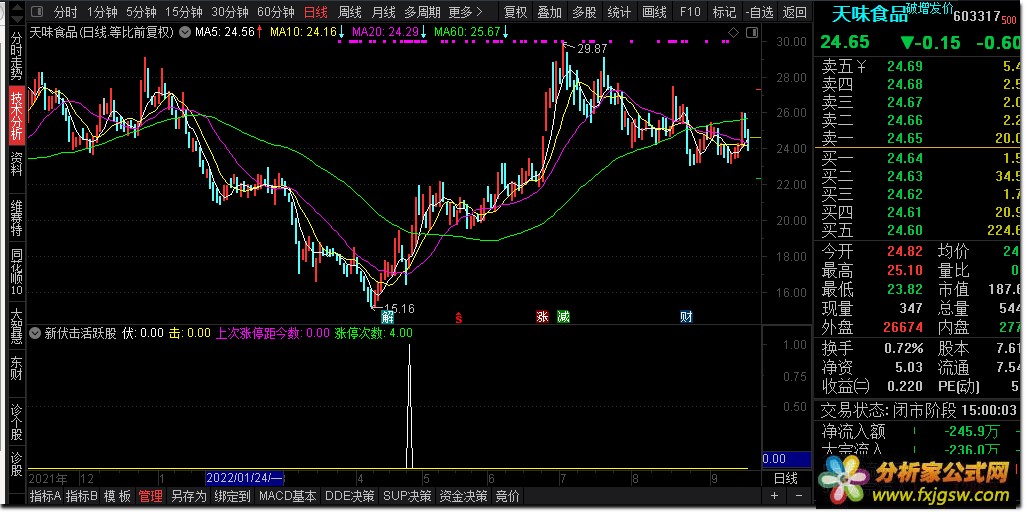The height and width of the screenshot is (512, 1026).
Task: Select the 指标A tab
Action: click(45, 496)
